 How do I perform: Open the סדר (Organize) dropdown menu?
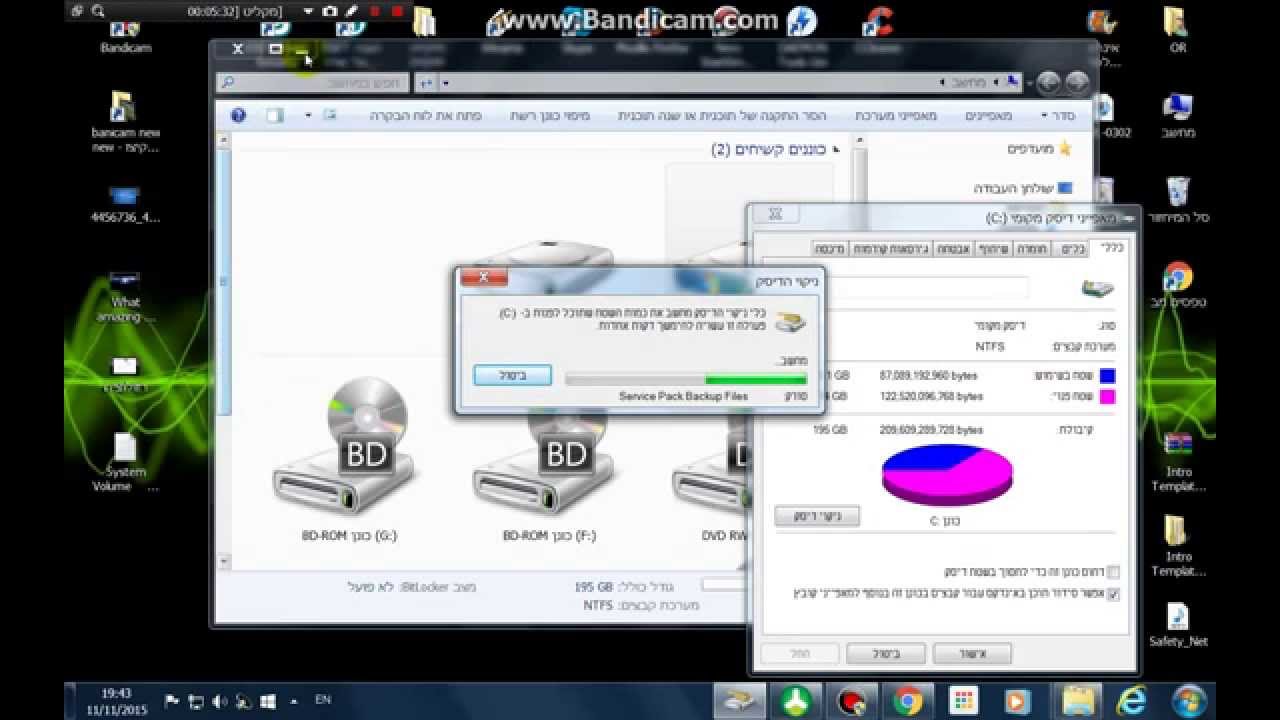pyautogui.click(x=1056, y=116)
